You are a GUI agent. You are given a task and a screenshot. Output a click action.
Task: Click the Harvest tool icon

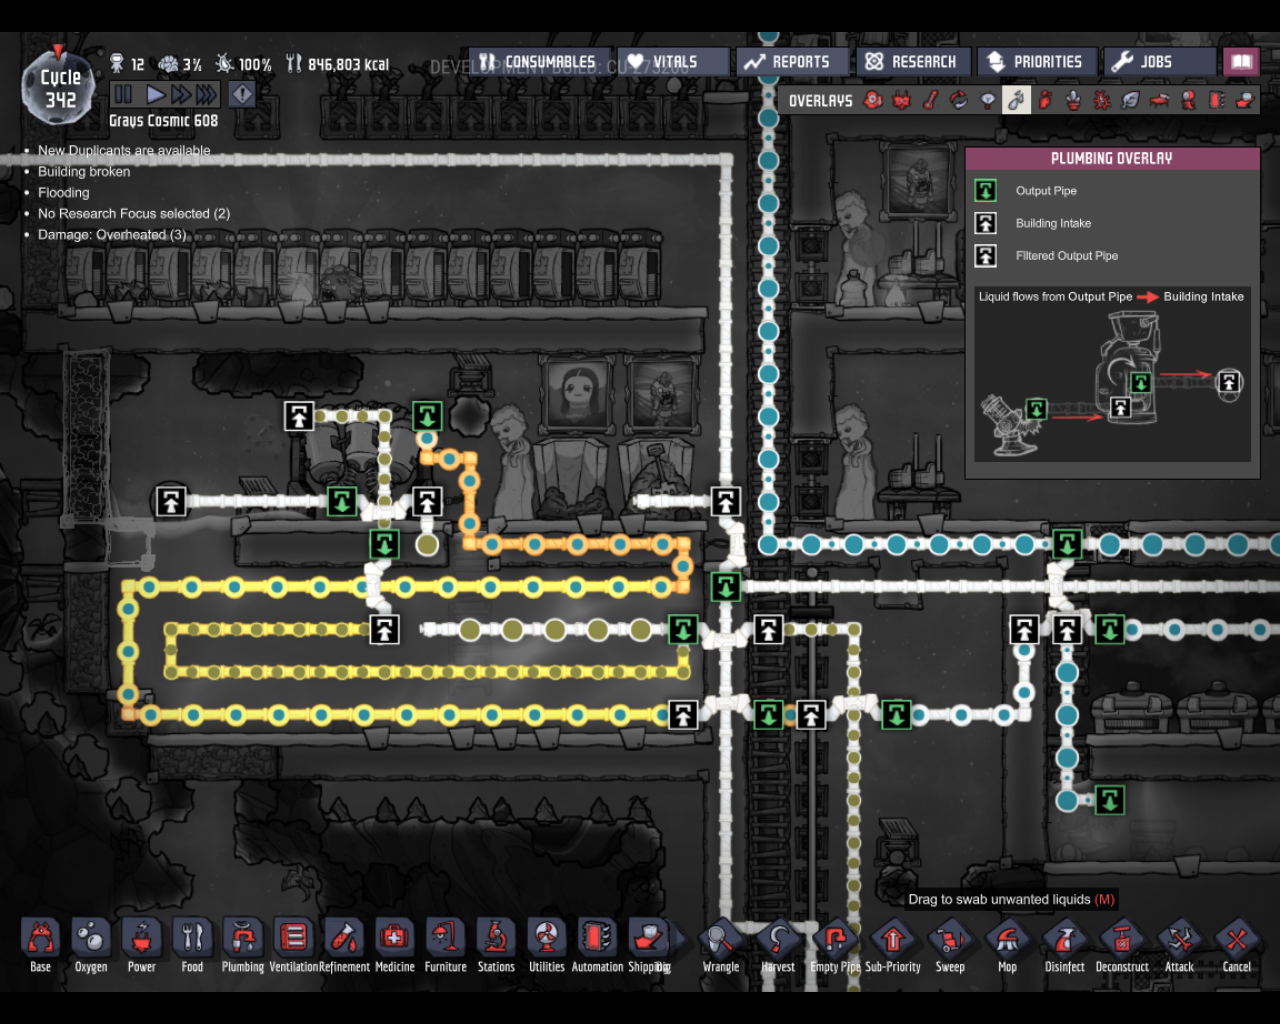pos(778,942)
